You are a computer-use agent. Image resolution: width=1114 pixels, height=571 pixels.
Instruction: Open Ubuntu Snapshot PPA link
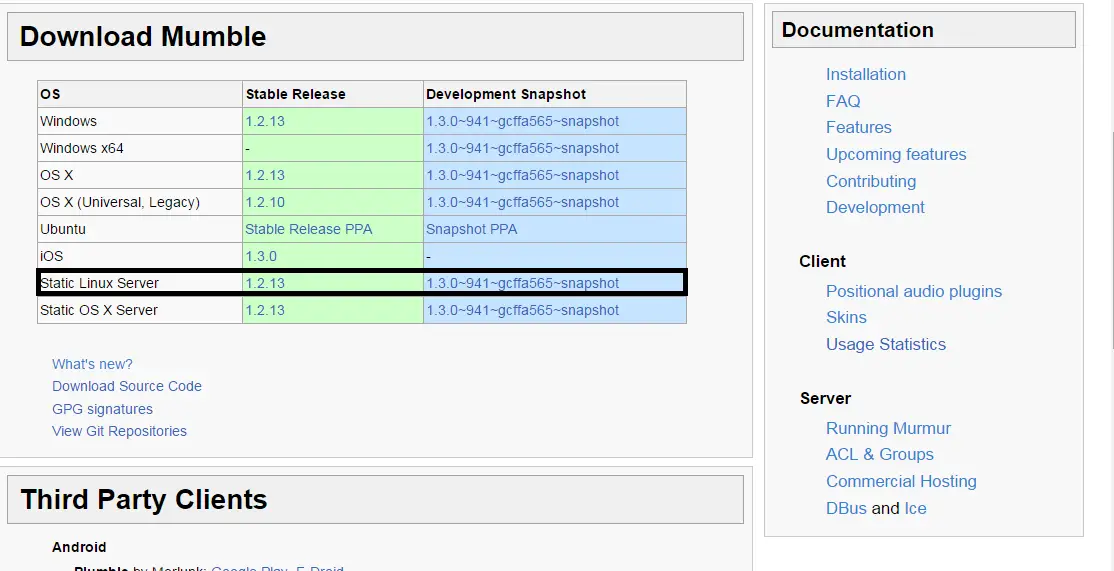[472, 229]
